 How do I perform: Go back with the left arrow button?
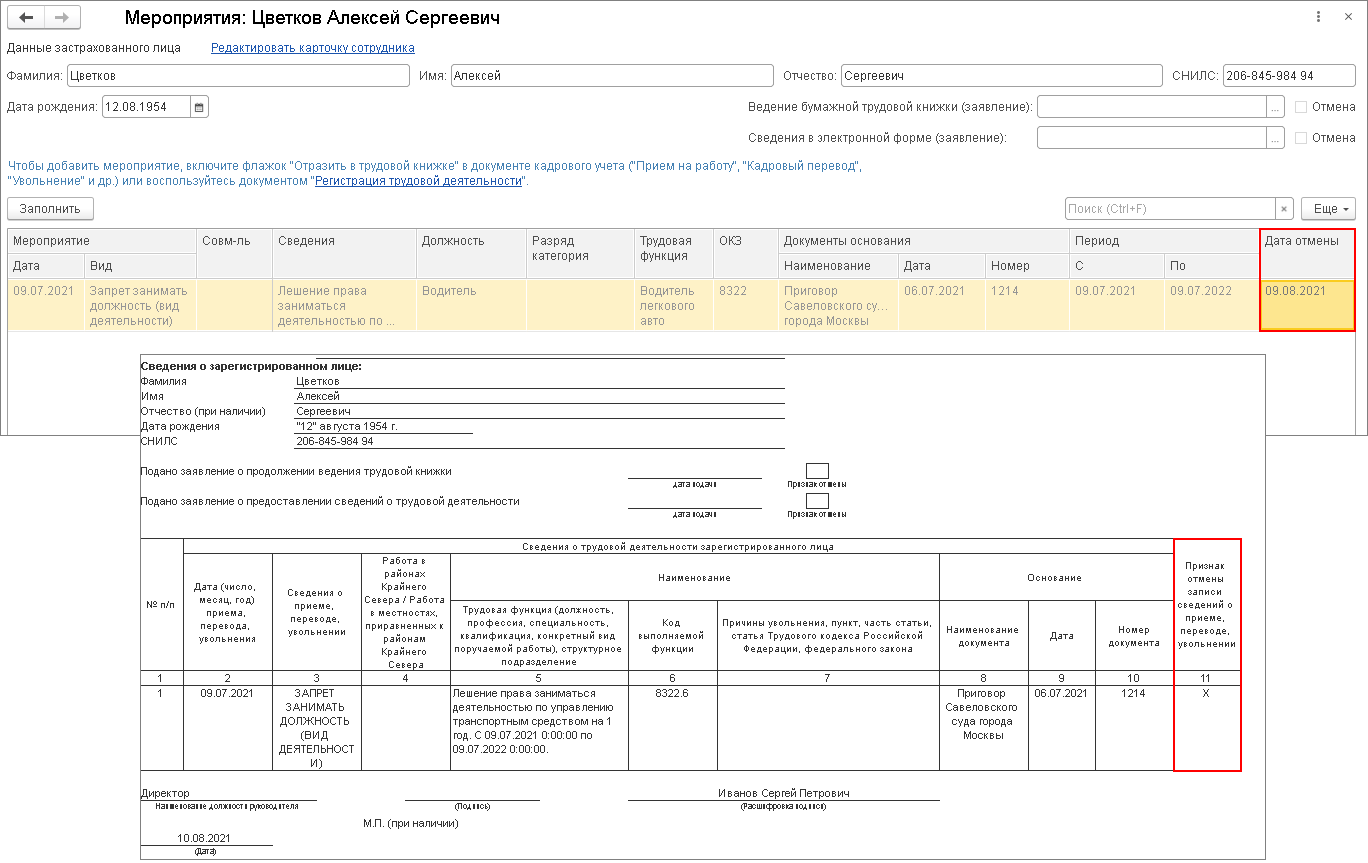[26, 18]
